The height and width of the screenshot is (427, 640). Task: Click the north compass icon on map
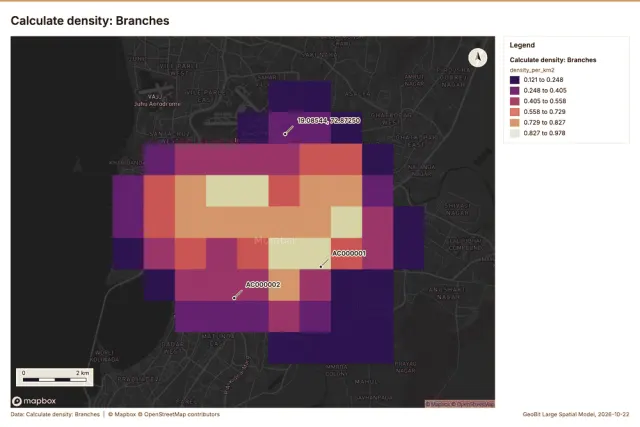coord(478,57)
